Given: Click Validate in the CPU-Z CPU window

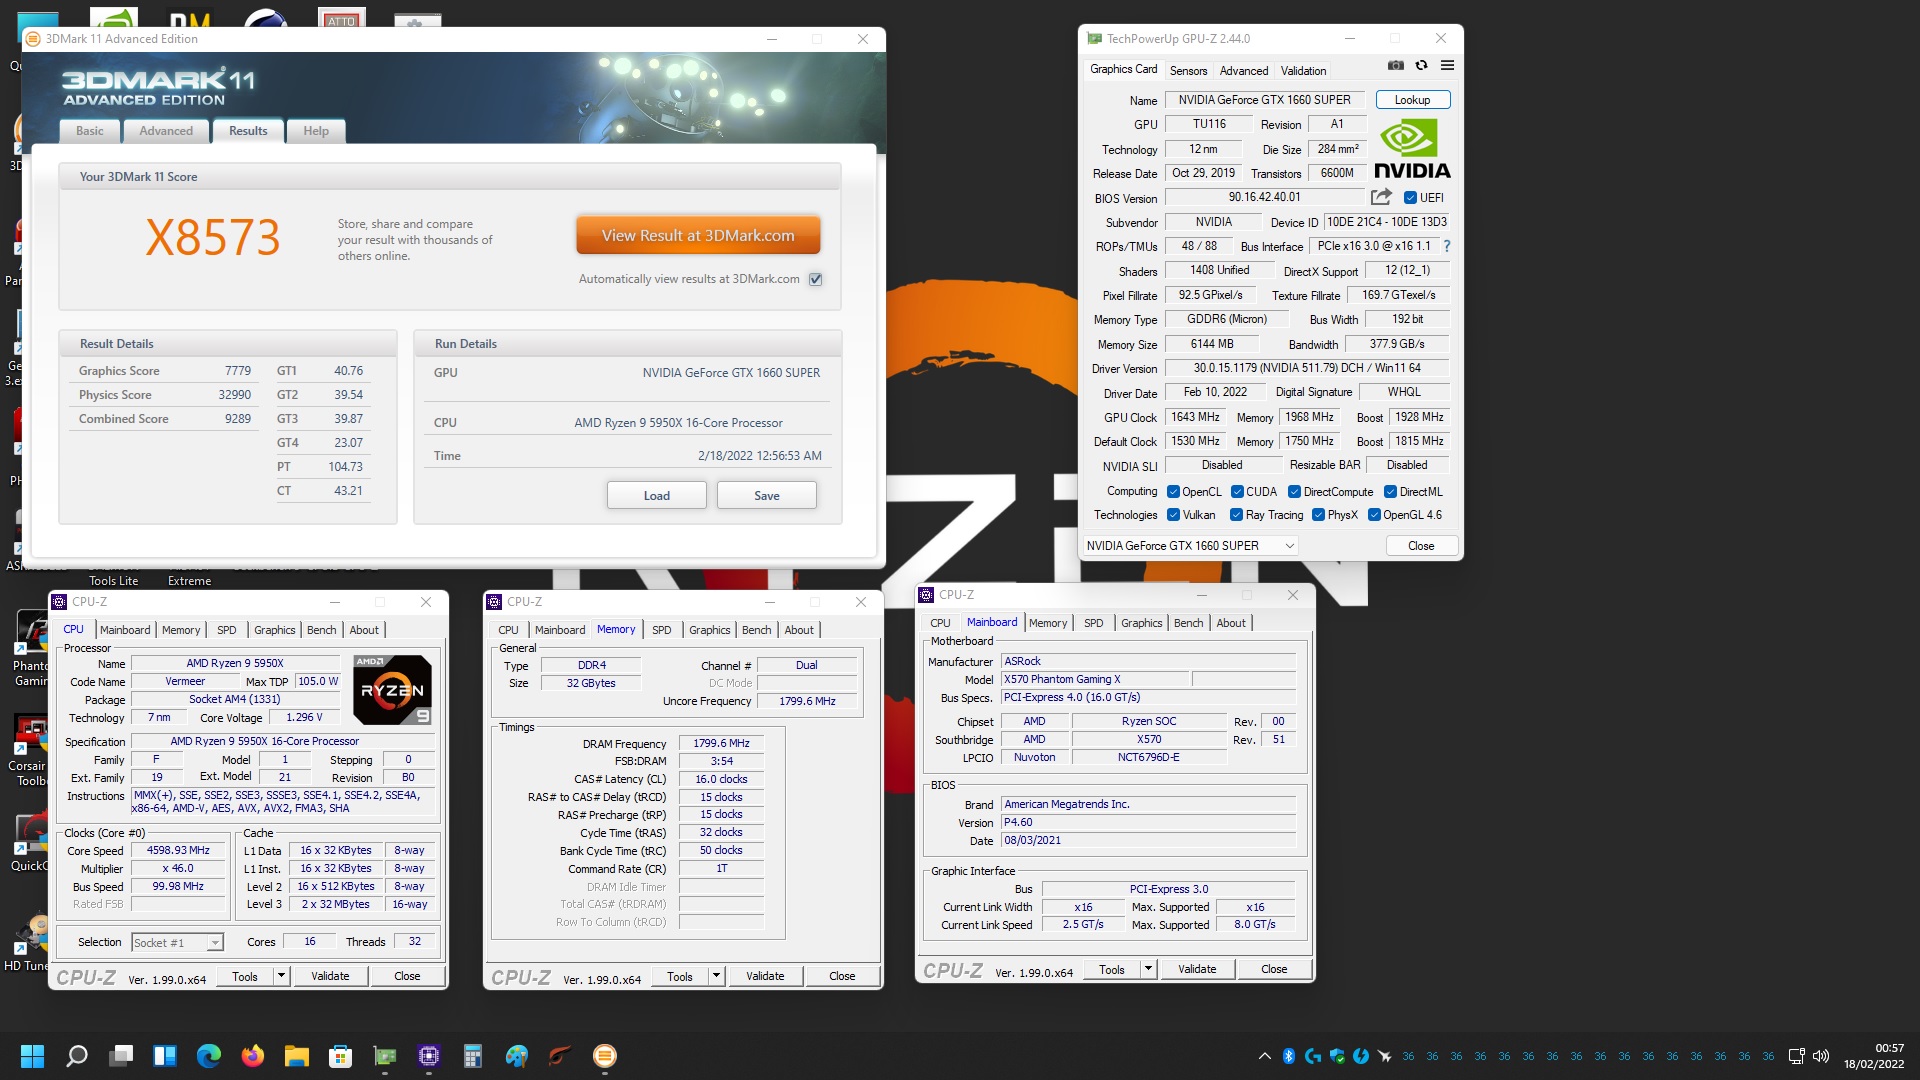Looking at the screenshot, I should click(x=330, y=976).
